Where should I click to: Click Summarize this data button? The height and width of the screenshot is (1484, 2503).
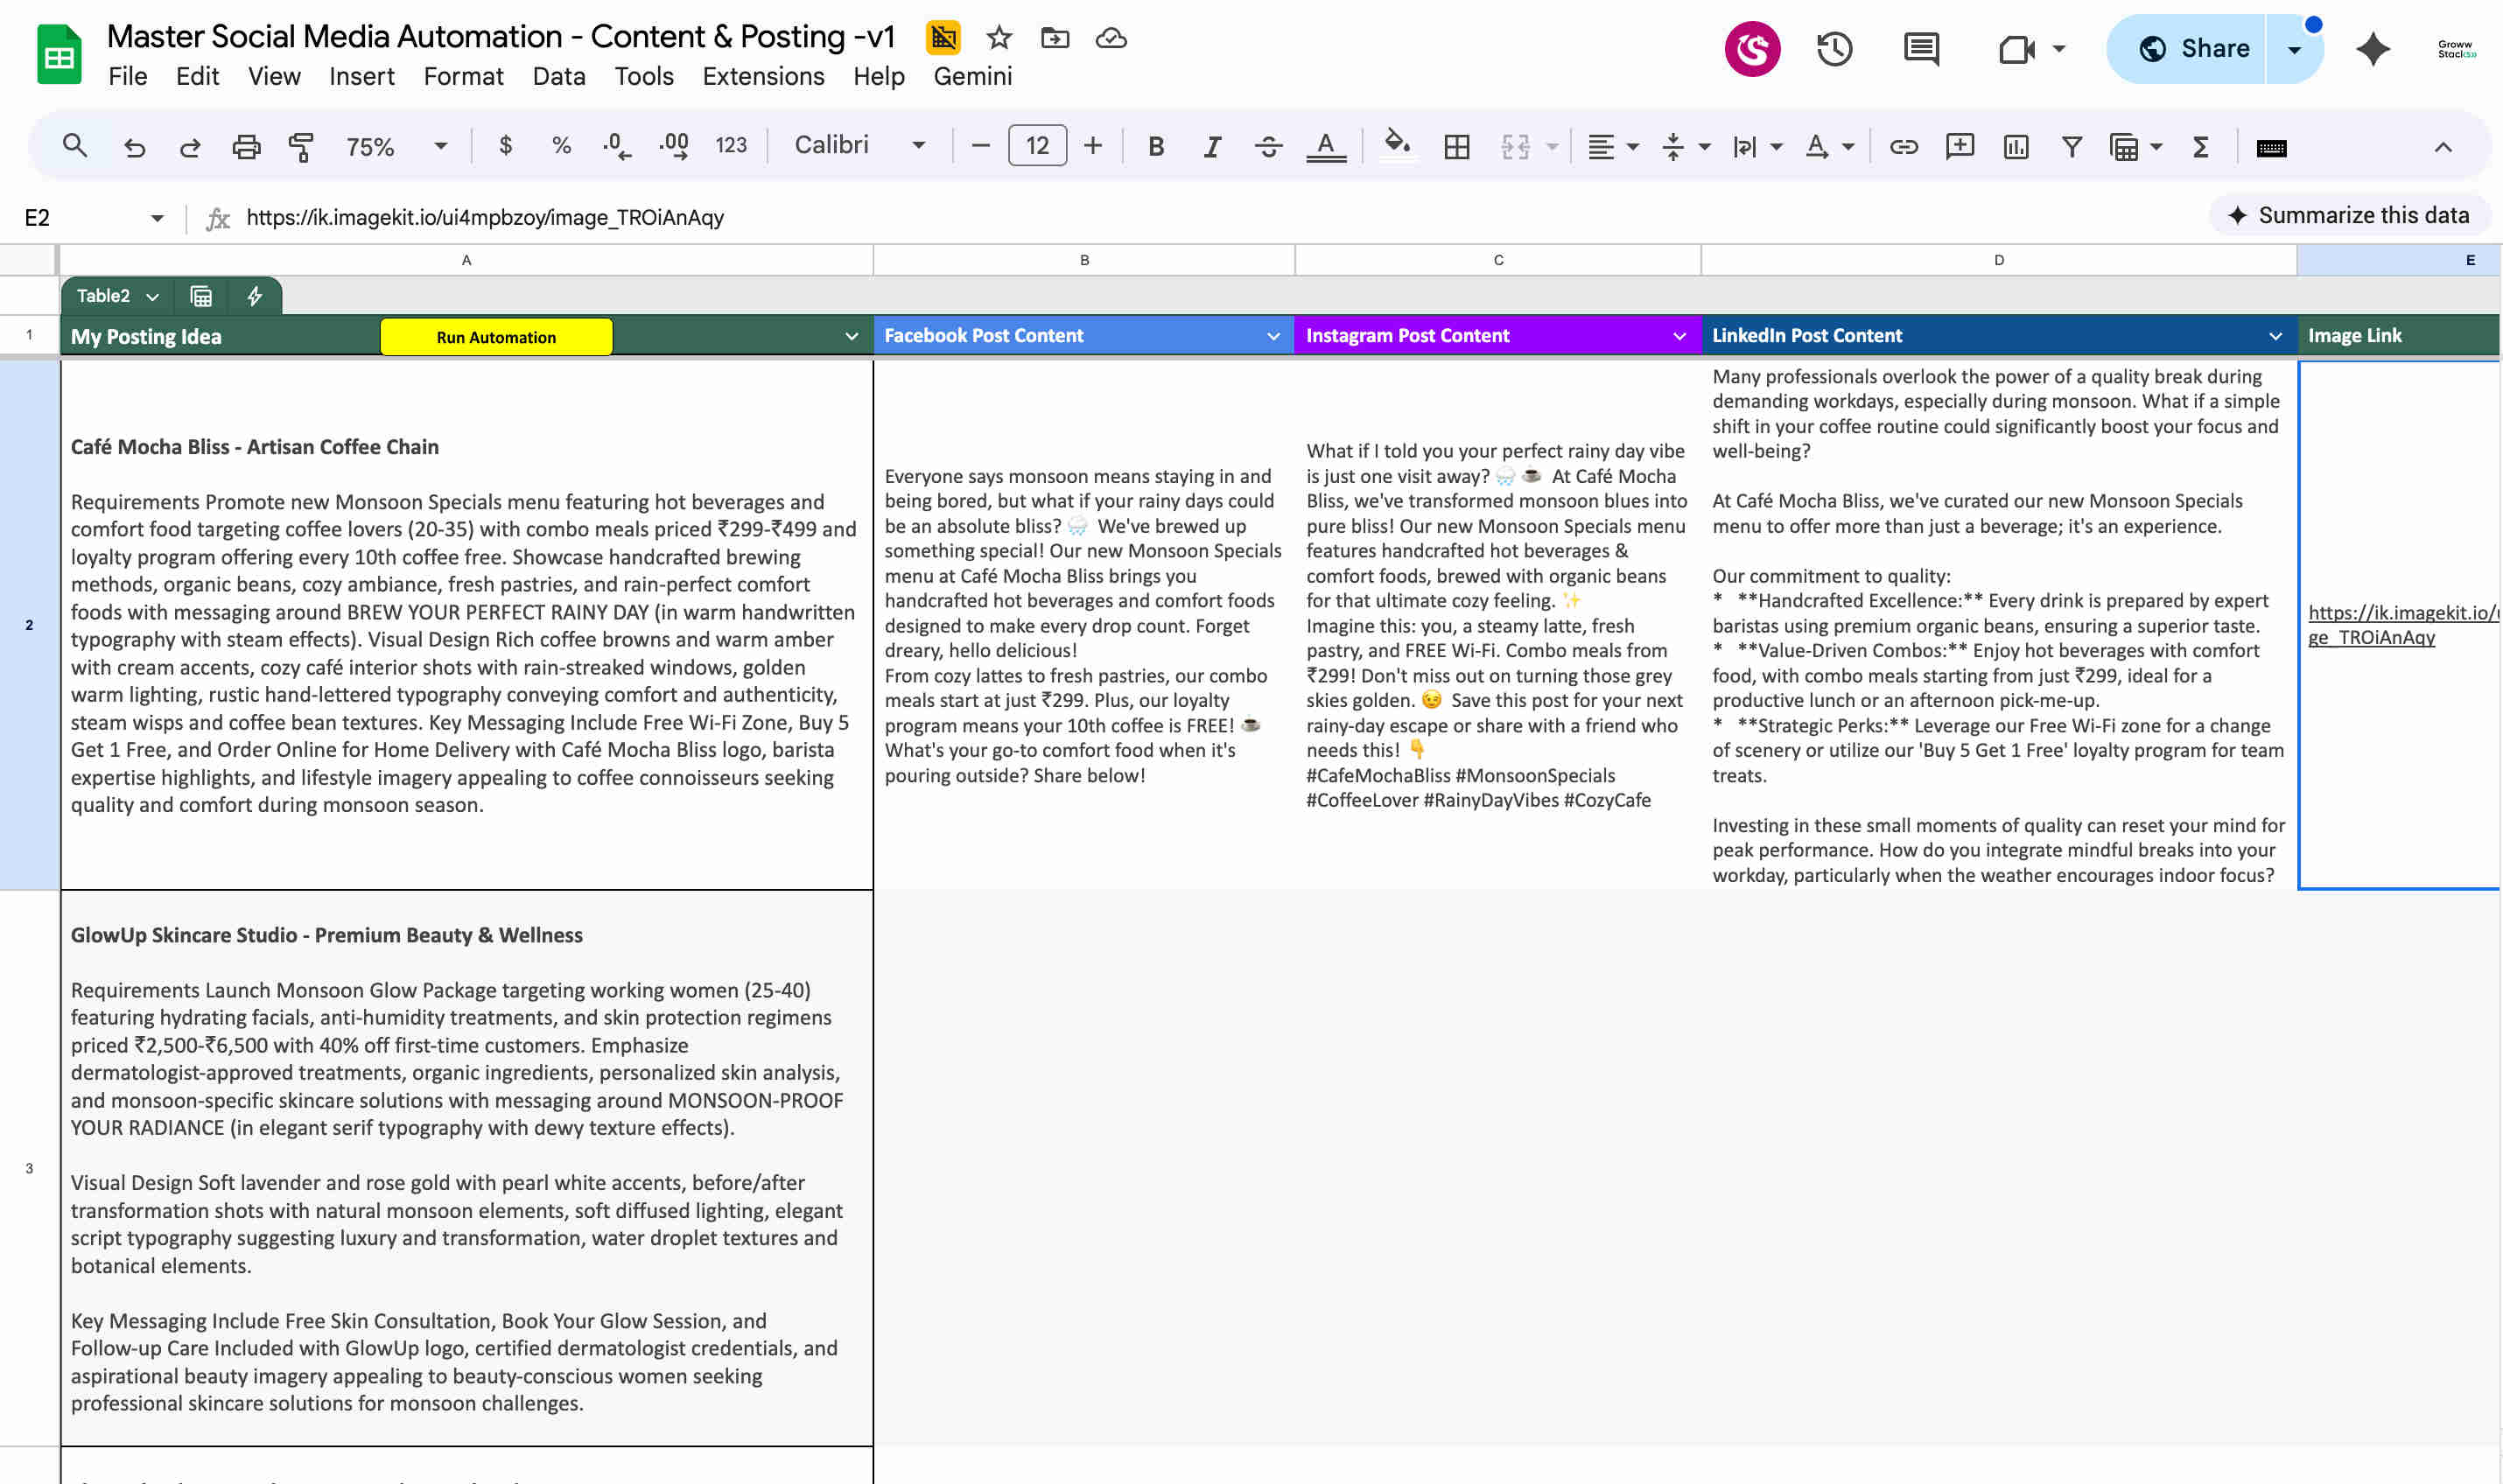point(2349,215)
